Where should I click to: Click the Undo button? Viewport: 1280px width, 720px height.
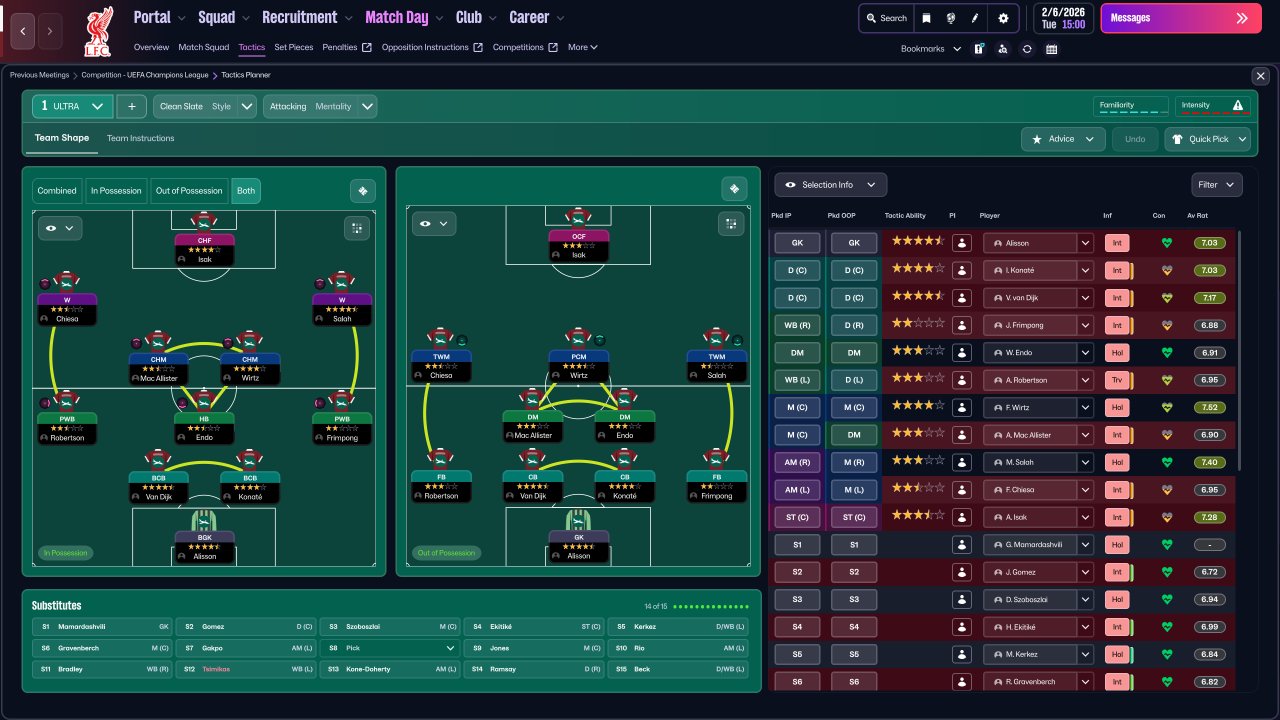(x=1135, y=139)
